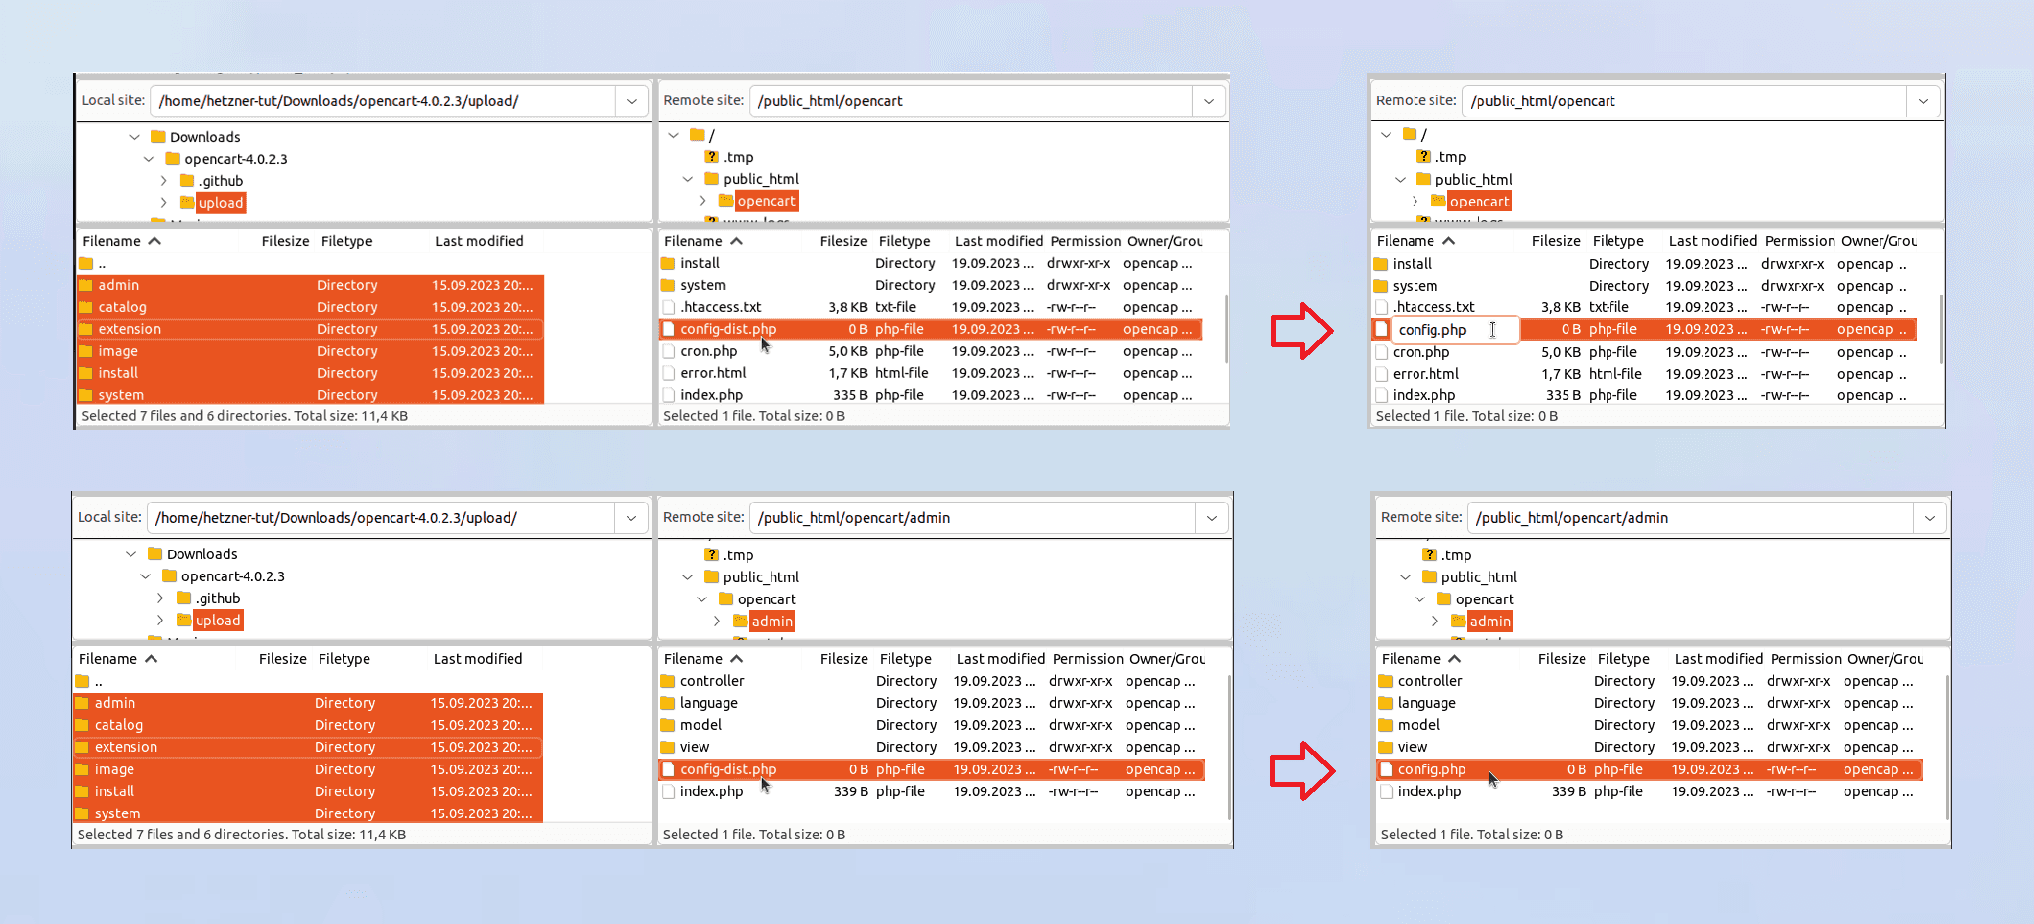Screen dimensions: 2034x924
Task: Click index.php file icon in upper-right remote listing
Action: click(x=1382, y=395)
